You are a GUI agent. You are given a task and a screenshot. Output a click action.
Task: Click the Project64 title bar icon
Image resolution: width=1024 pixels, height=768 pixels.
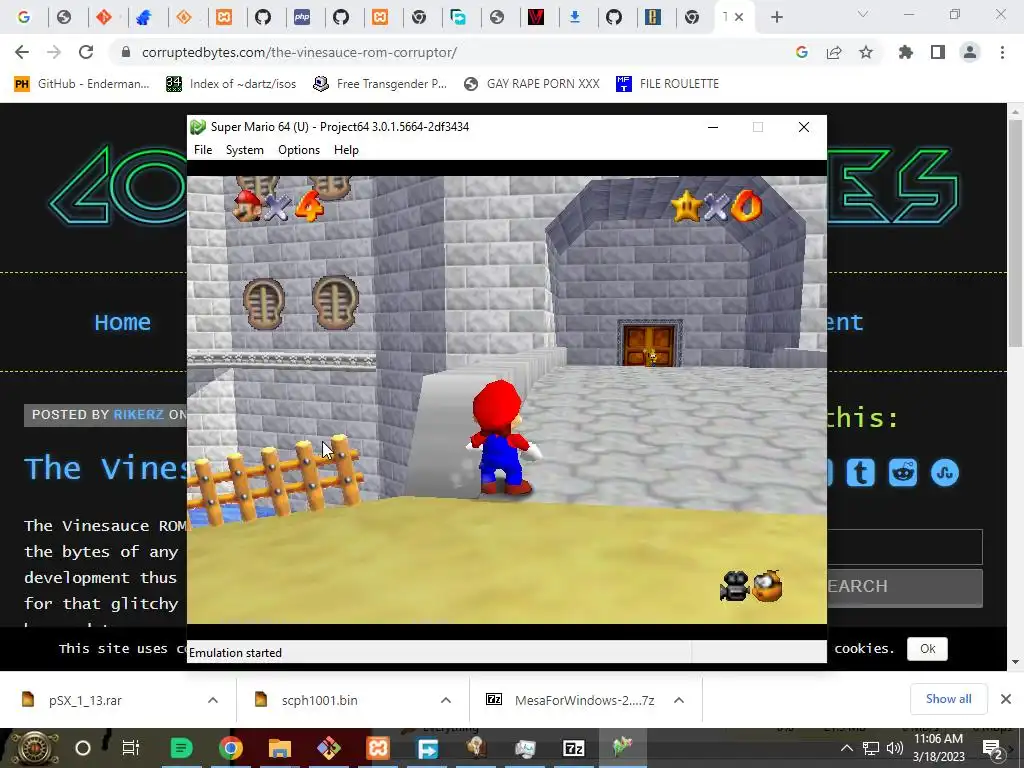click(x=198, y=127)
